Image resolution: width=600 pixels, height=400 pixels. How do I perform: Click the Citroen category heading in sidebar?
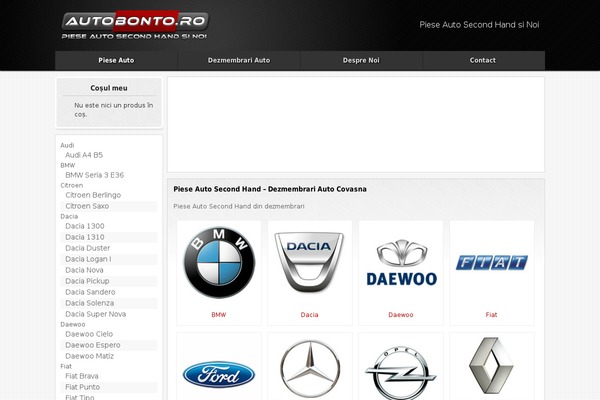72,185
